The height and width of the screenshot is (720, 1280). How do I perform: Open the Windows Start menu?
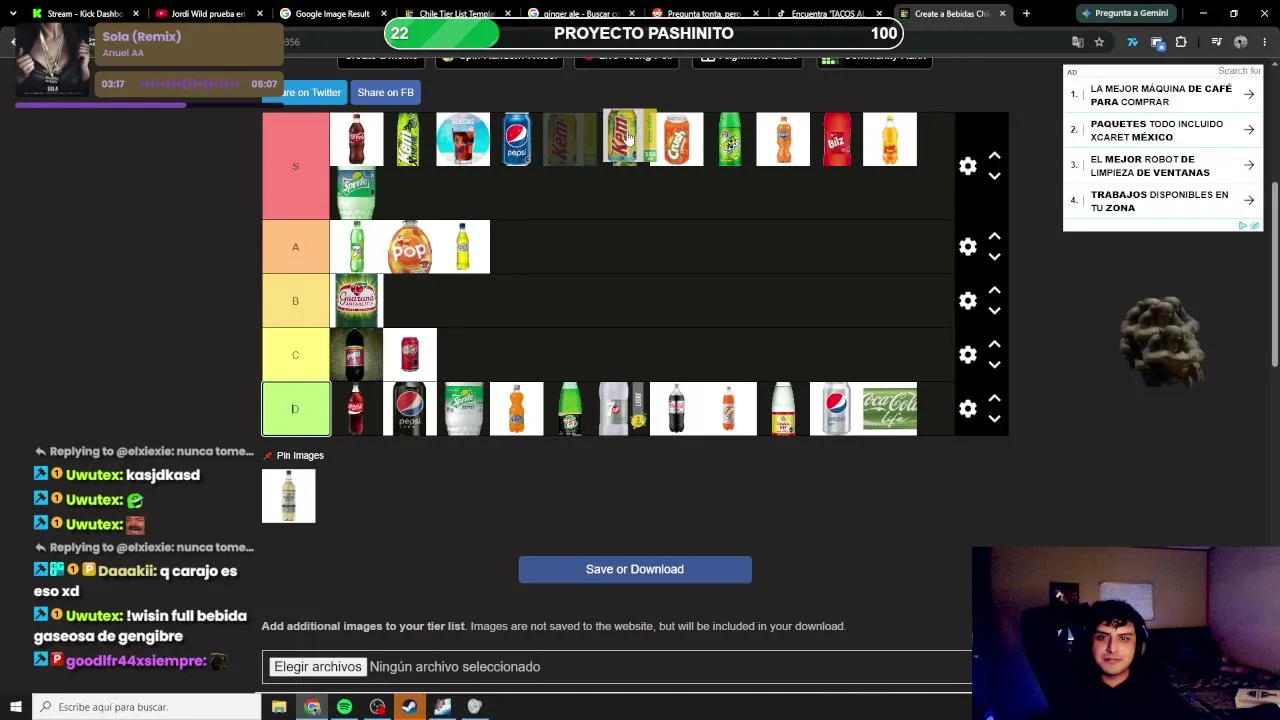[x=15, y=707]
